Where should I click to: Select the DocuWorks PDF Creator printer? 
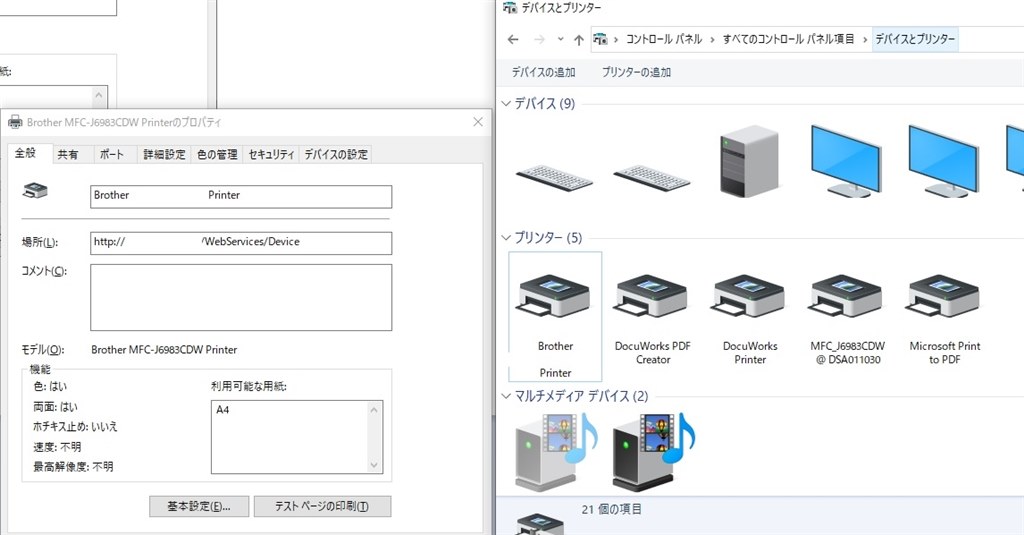(x=652, y=296)
